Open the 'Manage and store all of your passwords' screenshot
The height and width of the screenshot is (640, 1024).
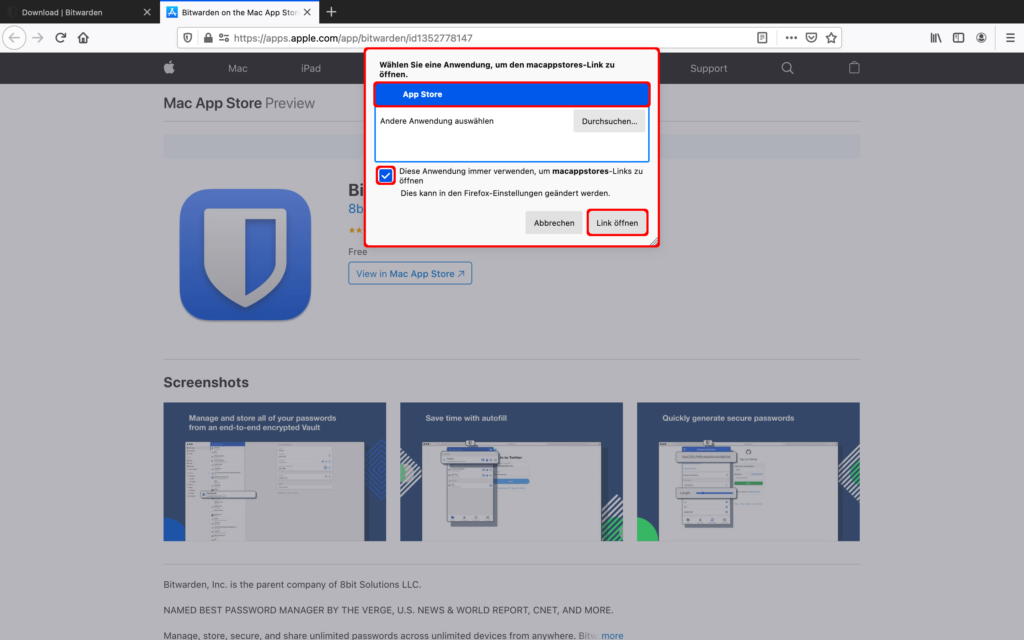[274, 472]
